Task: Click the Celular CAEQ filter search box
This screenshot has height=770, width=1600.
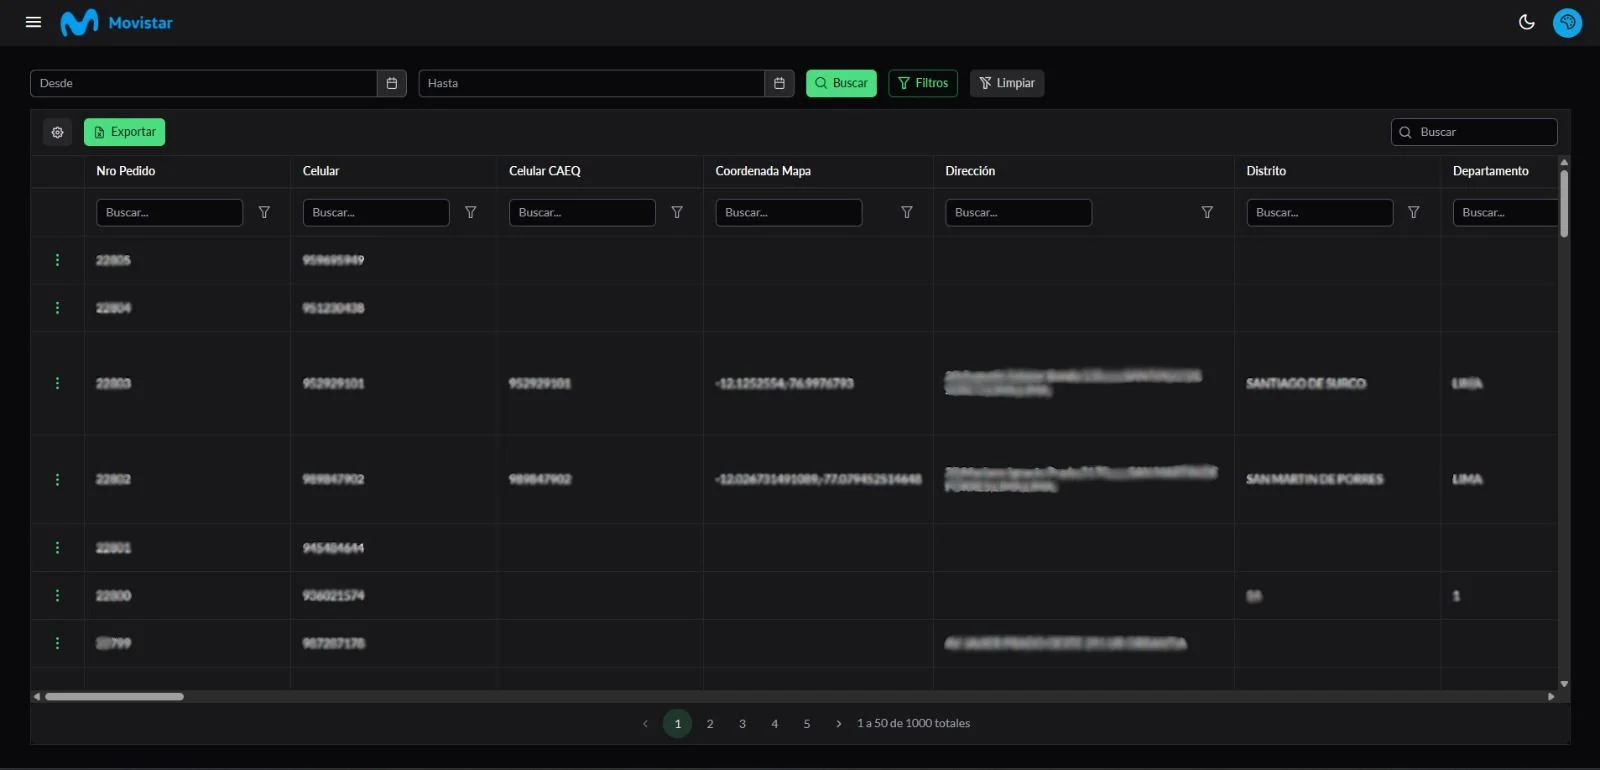Action: coord(582,212)
